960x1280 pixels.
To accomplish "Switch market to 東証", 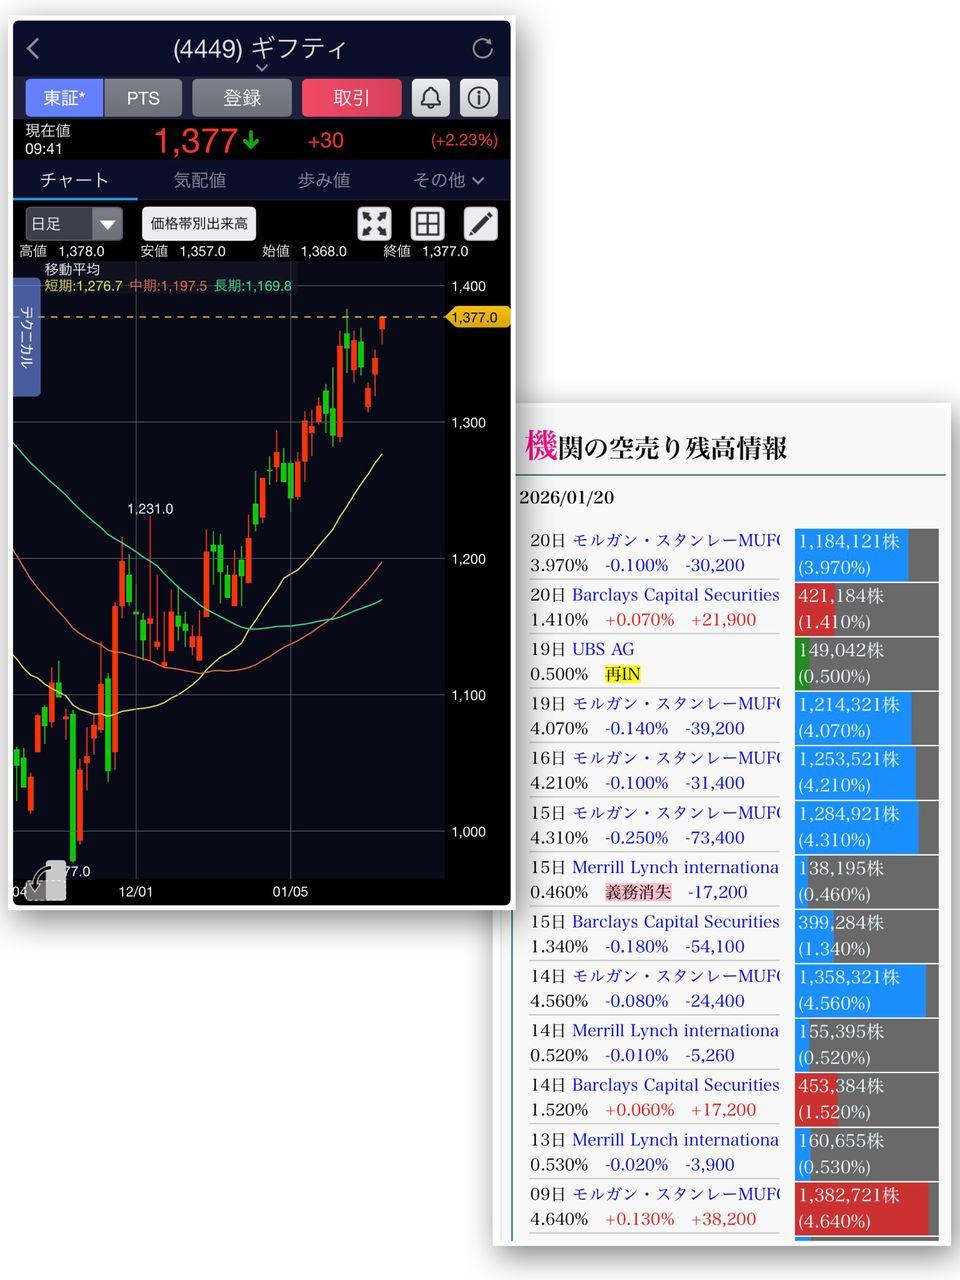I will (x=64, y=98).
